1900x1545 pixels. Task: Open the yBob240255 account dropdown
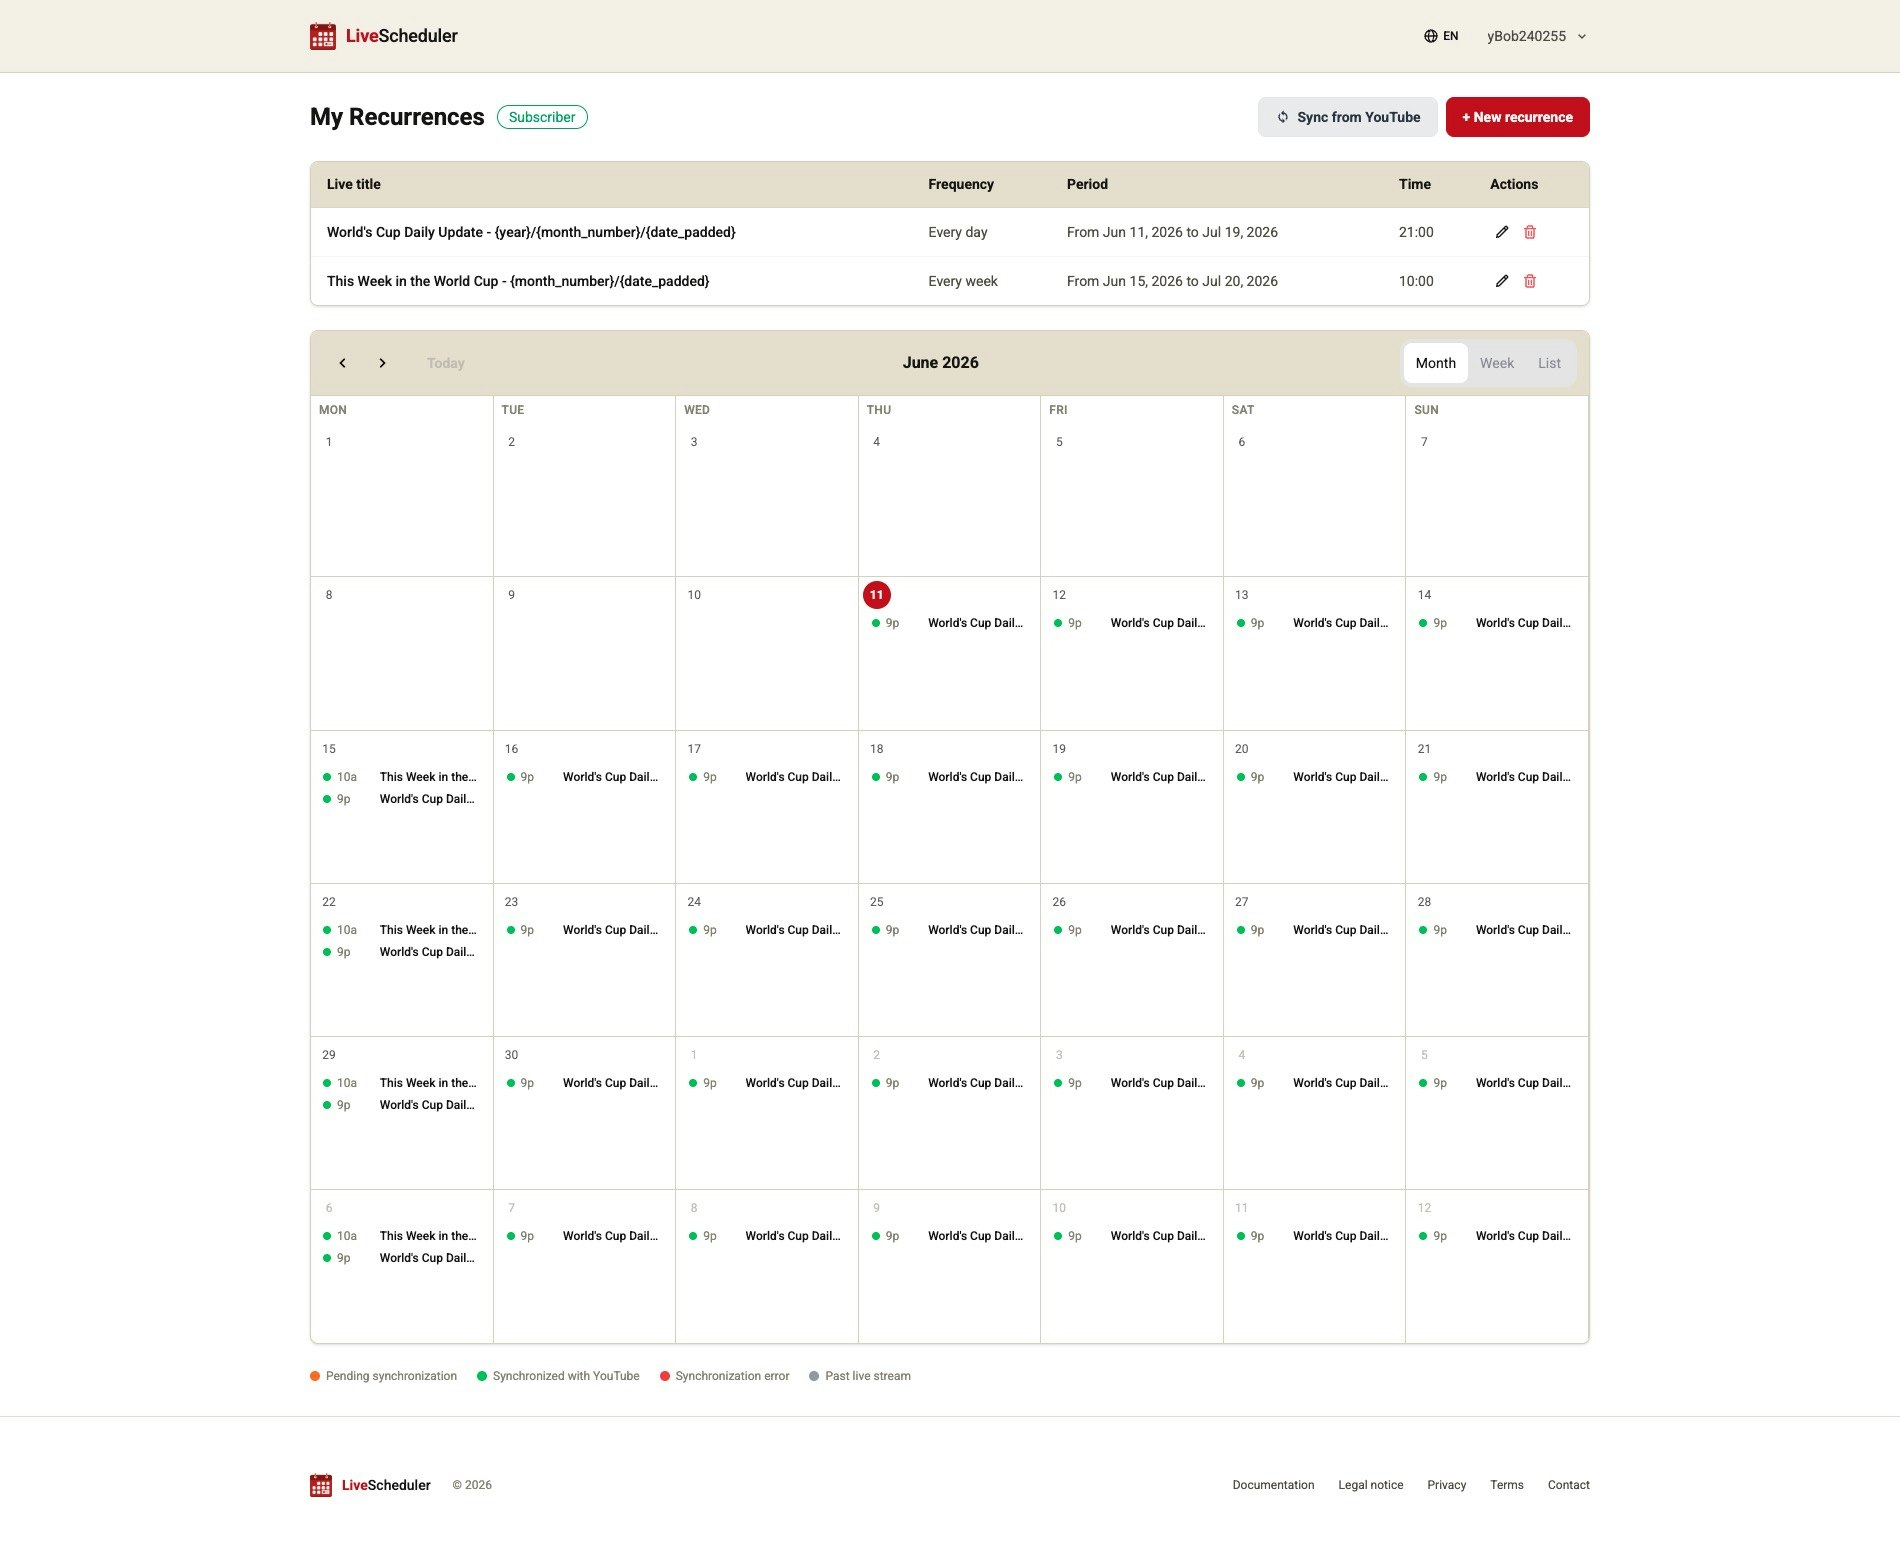pyautogui.click(x=1537, y=36)
